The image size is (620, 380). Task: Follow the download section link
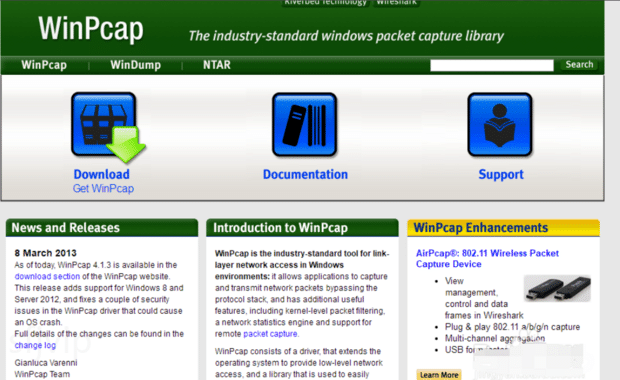pos(47,276)
